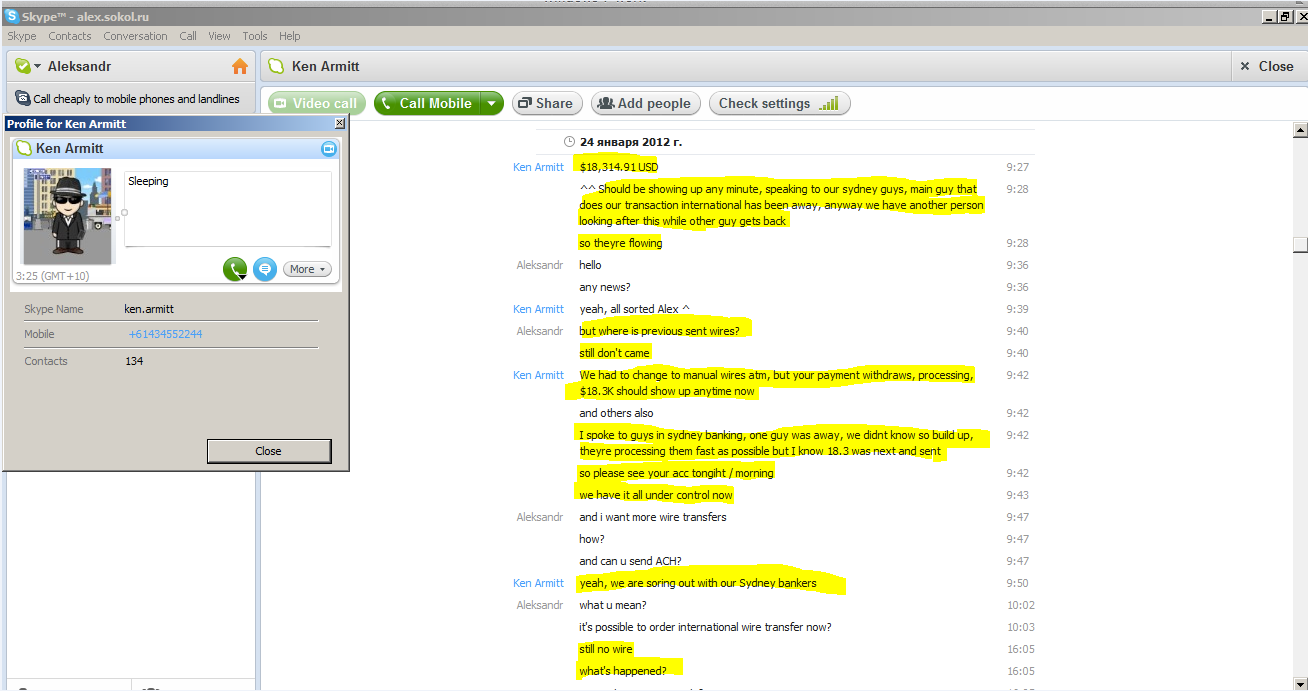Call Ken using the green phone button in profile
Image resolution: width=1308 pixels, height=691 pixels.
[235, 269]
